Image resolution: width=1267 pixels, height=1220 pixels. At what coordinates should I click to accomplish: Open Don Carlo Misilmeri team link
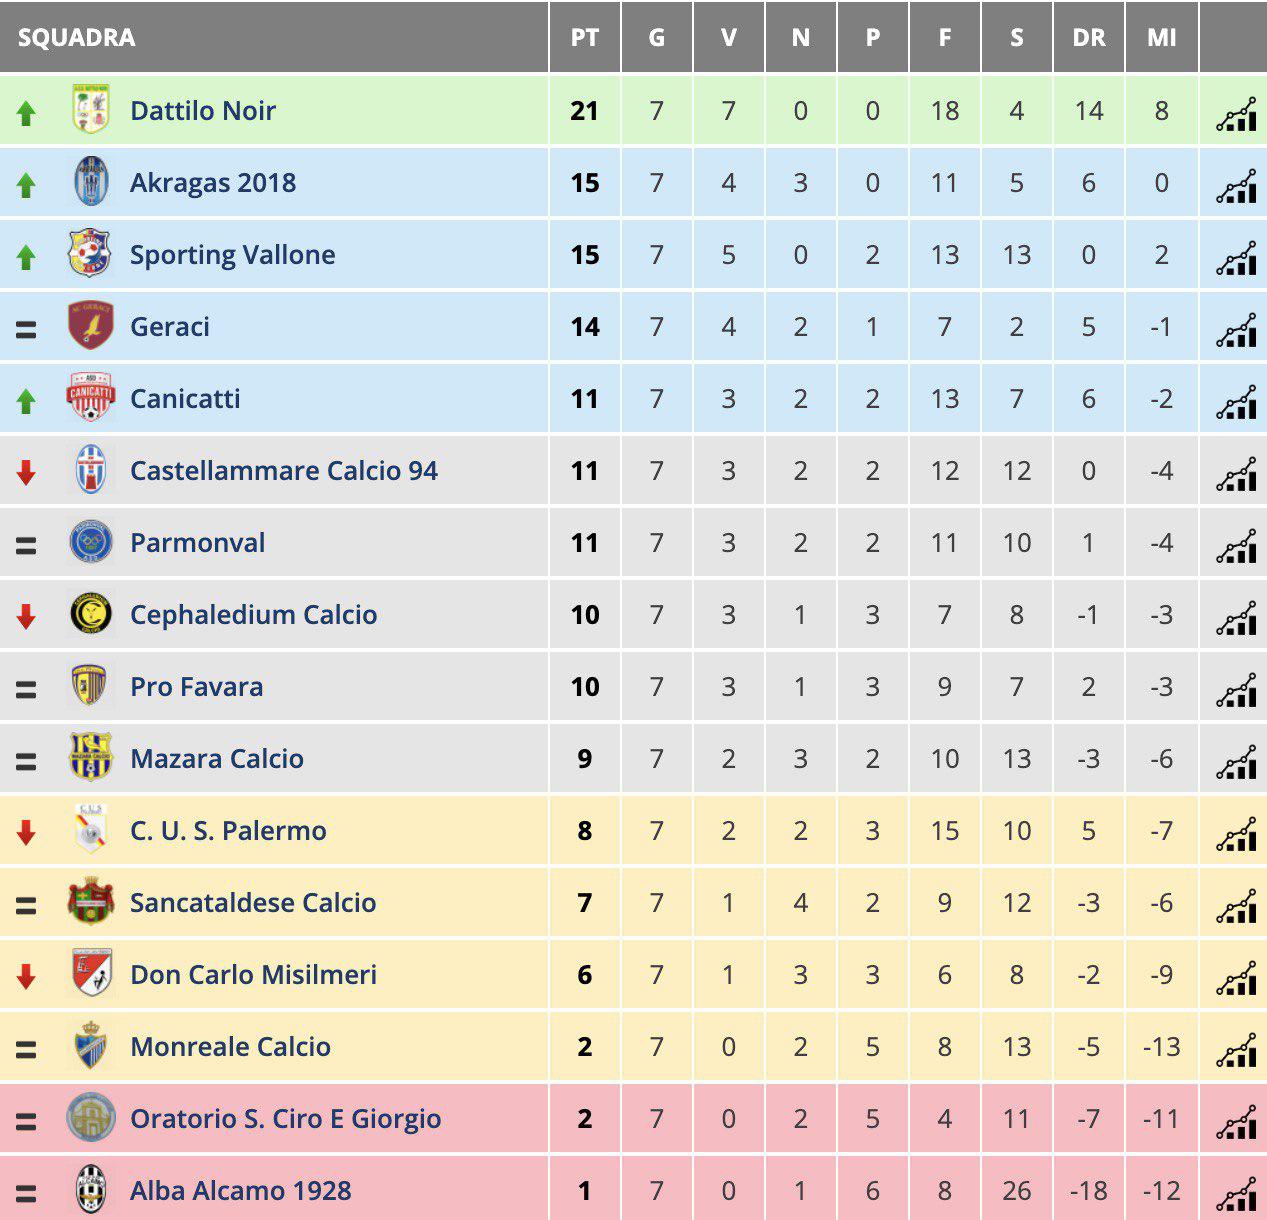click(254, 974)
